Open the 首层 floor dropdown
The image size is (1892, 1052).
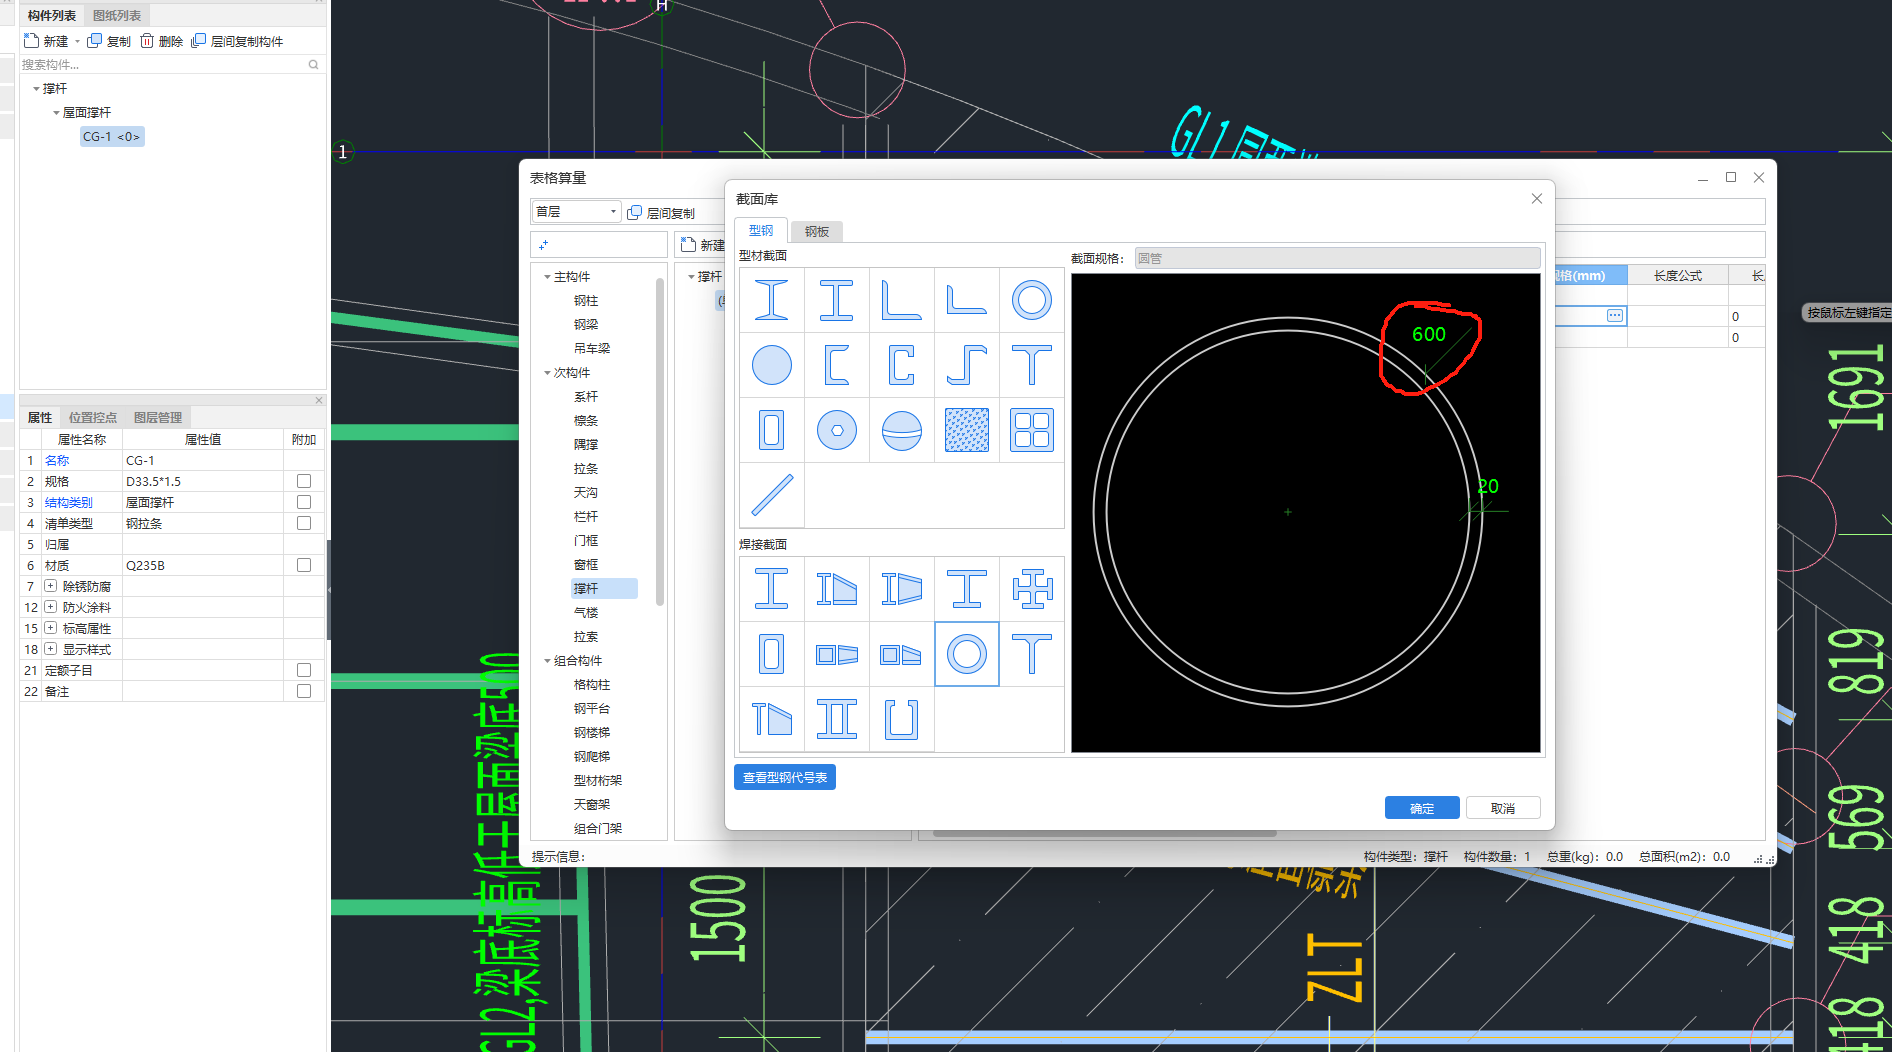576,212
